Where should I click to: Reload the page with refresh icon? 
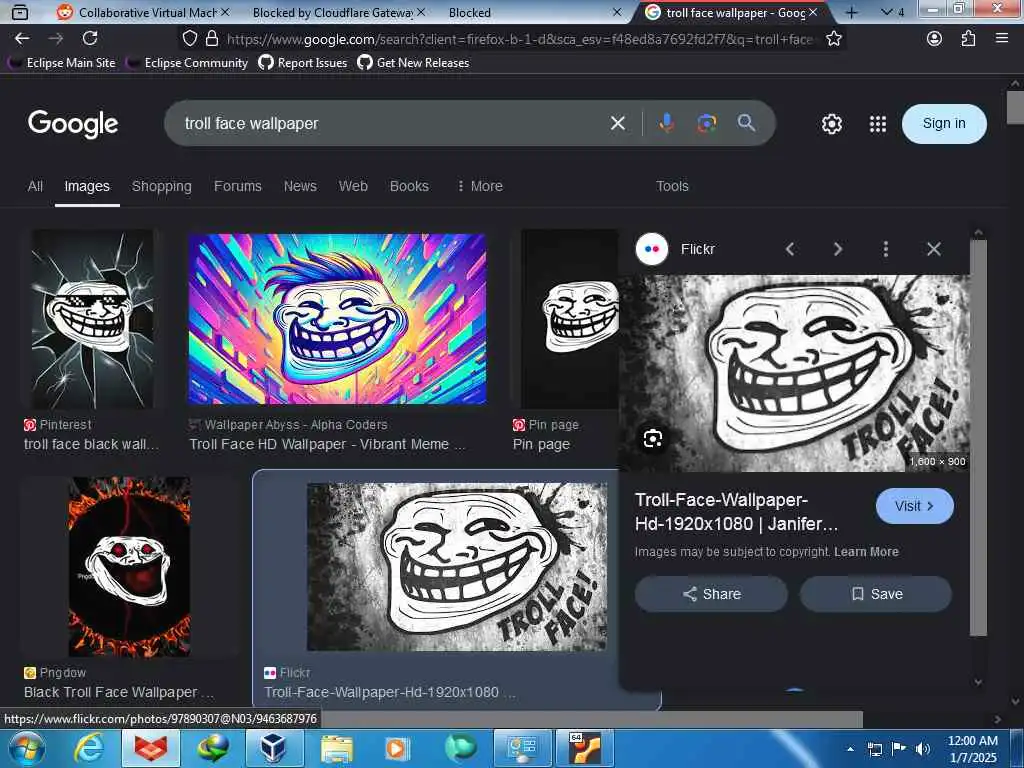point(90,39)
